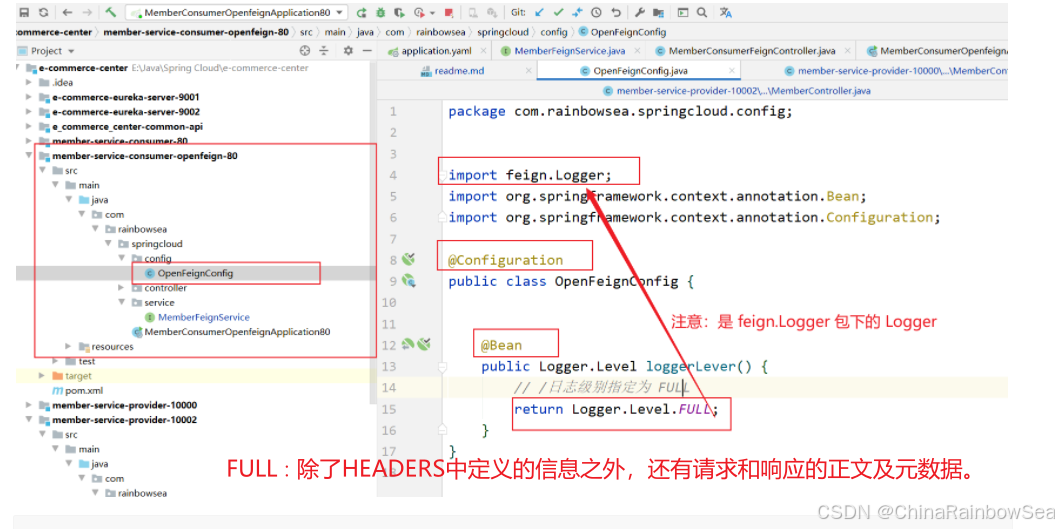Screen dimensions: 1059x529
Task: Click the Spring gutter icon on line 8
Action: [407, 259]
